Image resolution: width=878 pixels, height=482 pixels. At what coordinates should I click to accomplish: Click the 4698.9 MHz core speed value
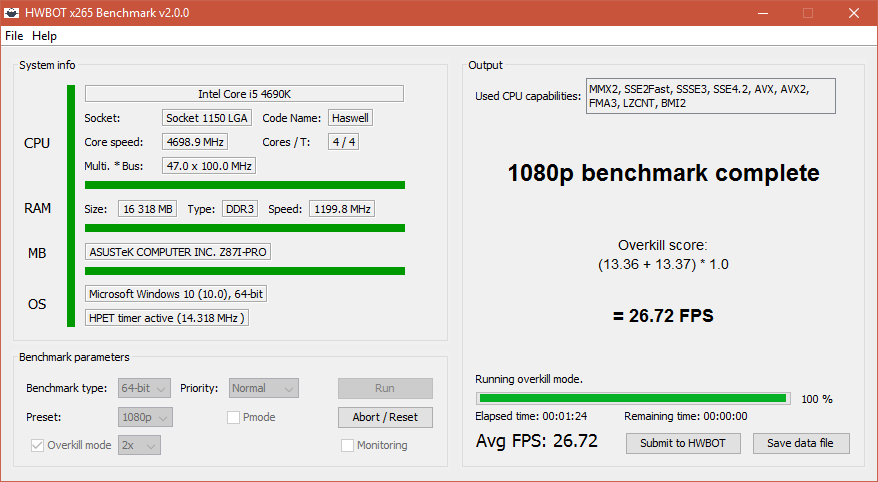[195, 142]
